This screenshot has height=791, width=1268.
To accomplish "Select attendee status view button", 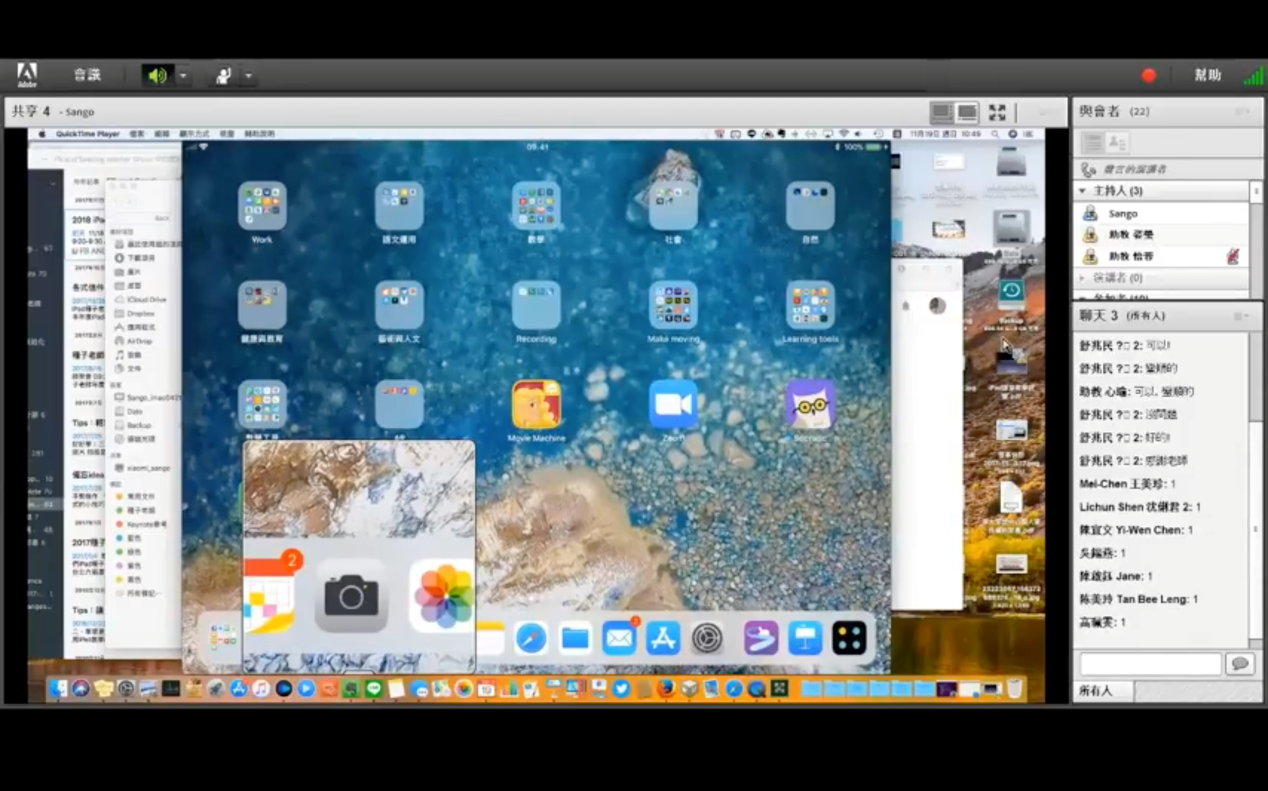I will (1117, 143).
